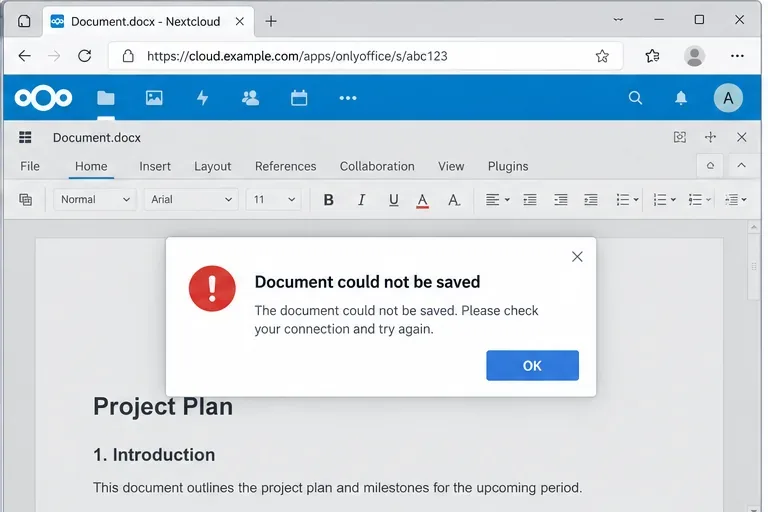Image resolution: width=768 pixels, height=512 pixels.
Task: Open the browser favorites list icon
Action: coord(652,56)
